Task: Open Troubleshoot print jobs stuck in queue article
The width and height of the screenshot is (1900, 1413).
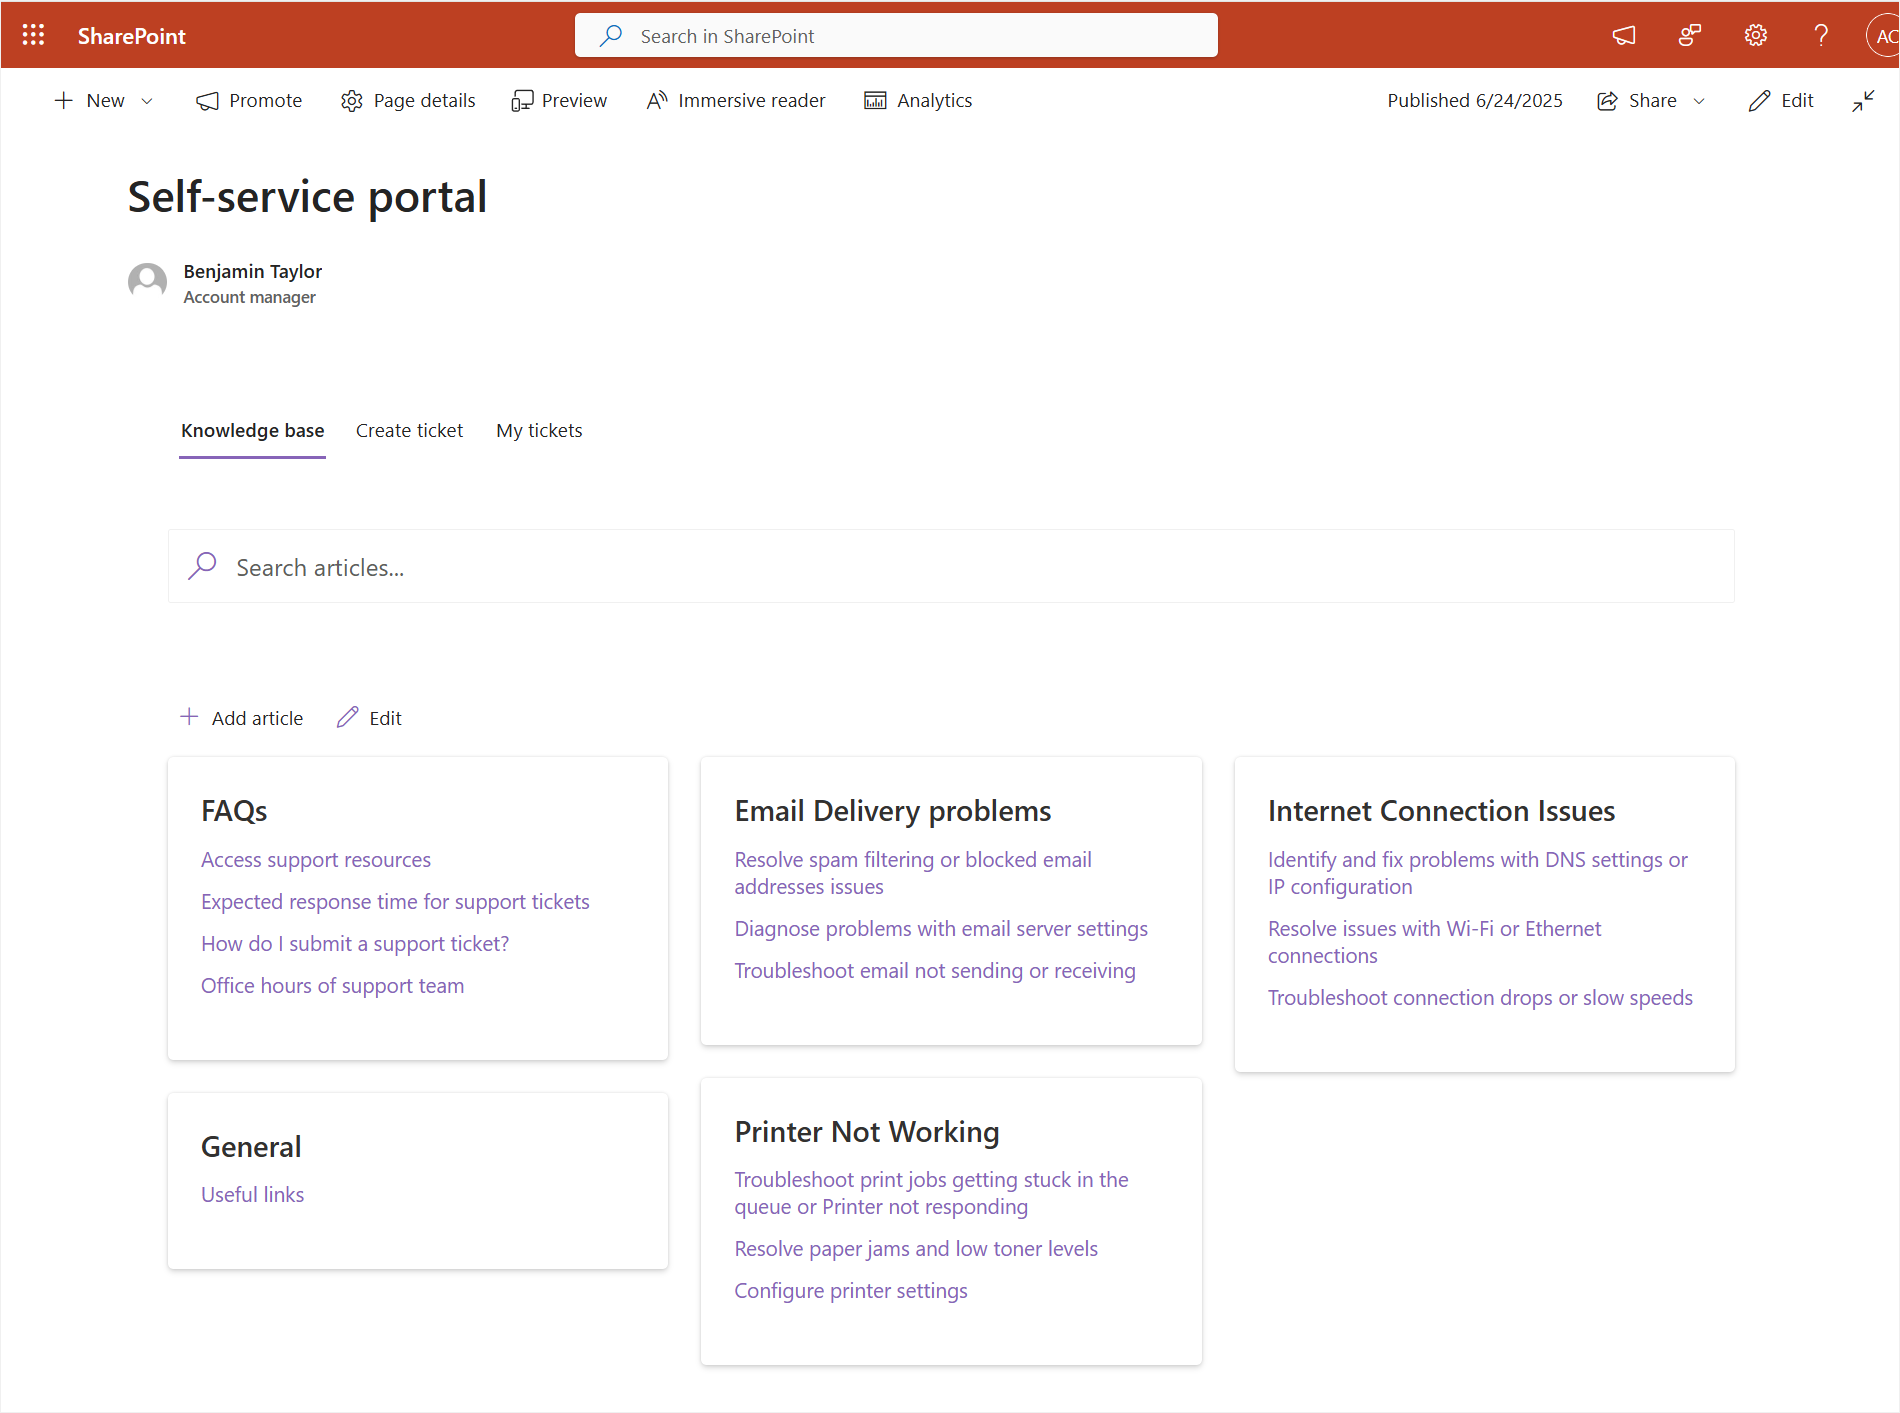Action: [x=931, y=1193]
